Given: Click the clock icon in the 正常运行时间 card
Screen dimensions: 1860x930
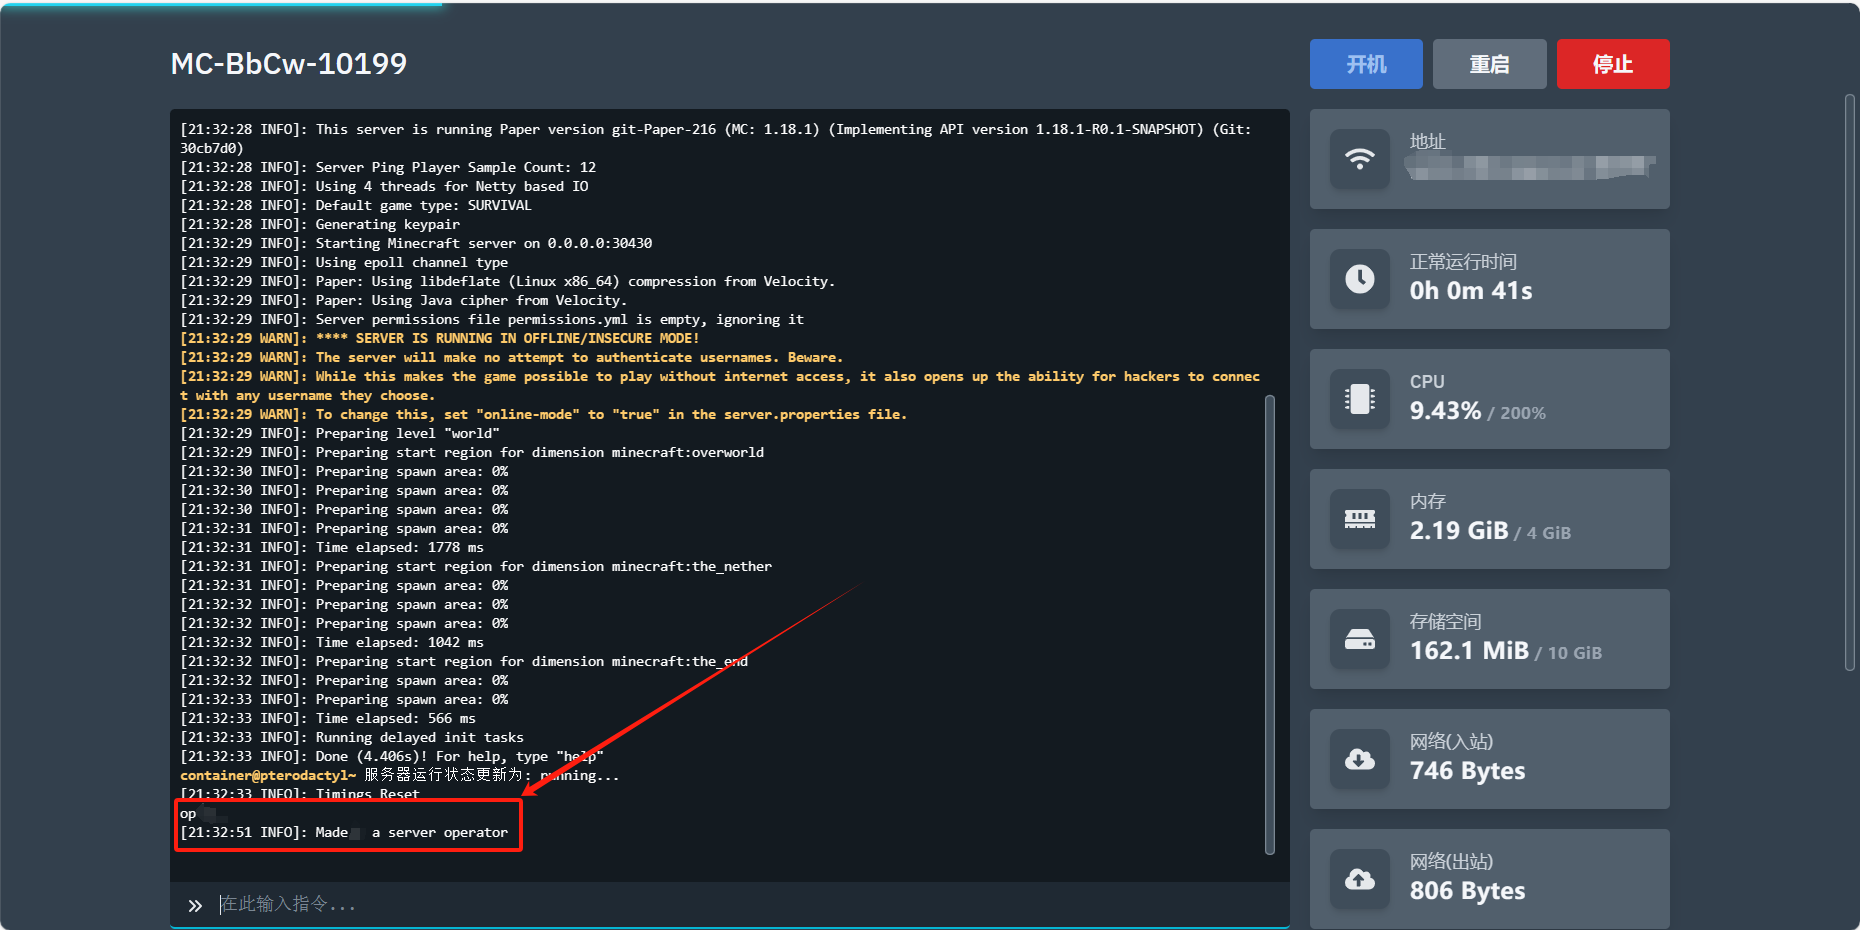Looking at the screenshot, I should click(1360, 279).
